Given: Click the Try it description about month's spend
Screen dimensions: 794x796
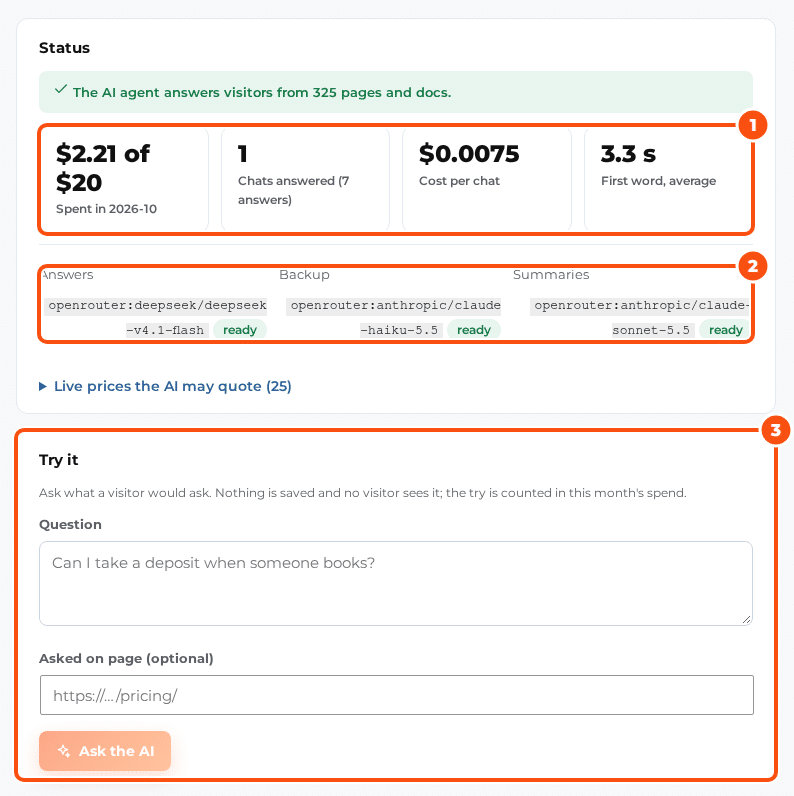Looking at the screenshot, I should pyautogui.click(x=362, y=493).
